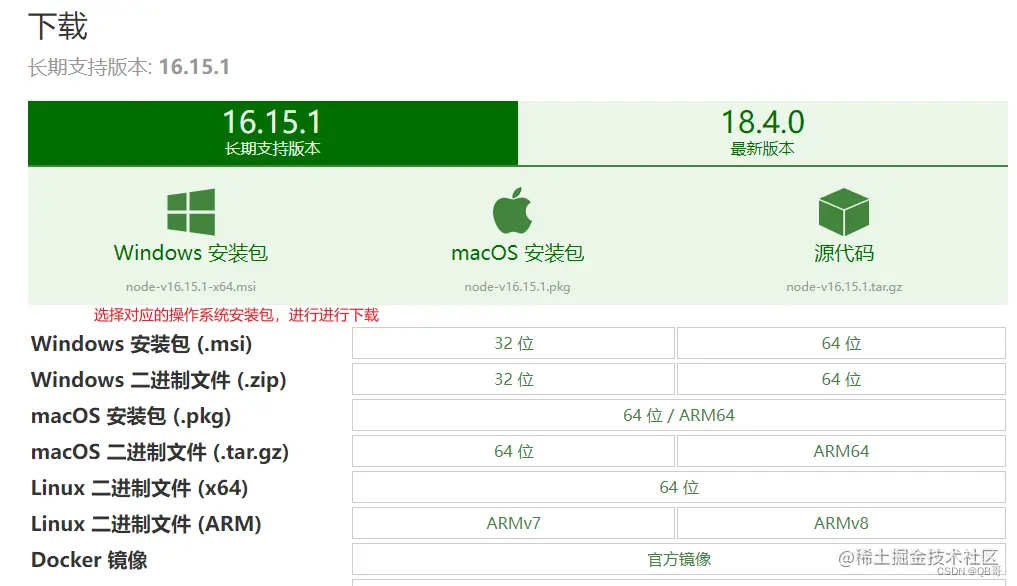This screenshot has width=1017, height=586.
Task: Download the 64 位 Windows 二进制文件 (.zip)
Action: click(841, 379)
